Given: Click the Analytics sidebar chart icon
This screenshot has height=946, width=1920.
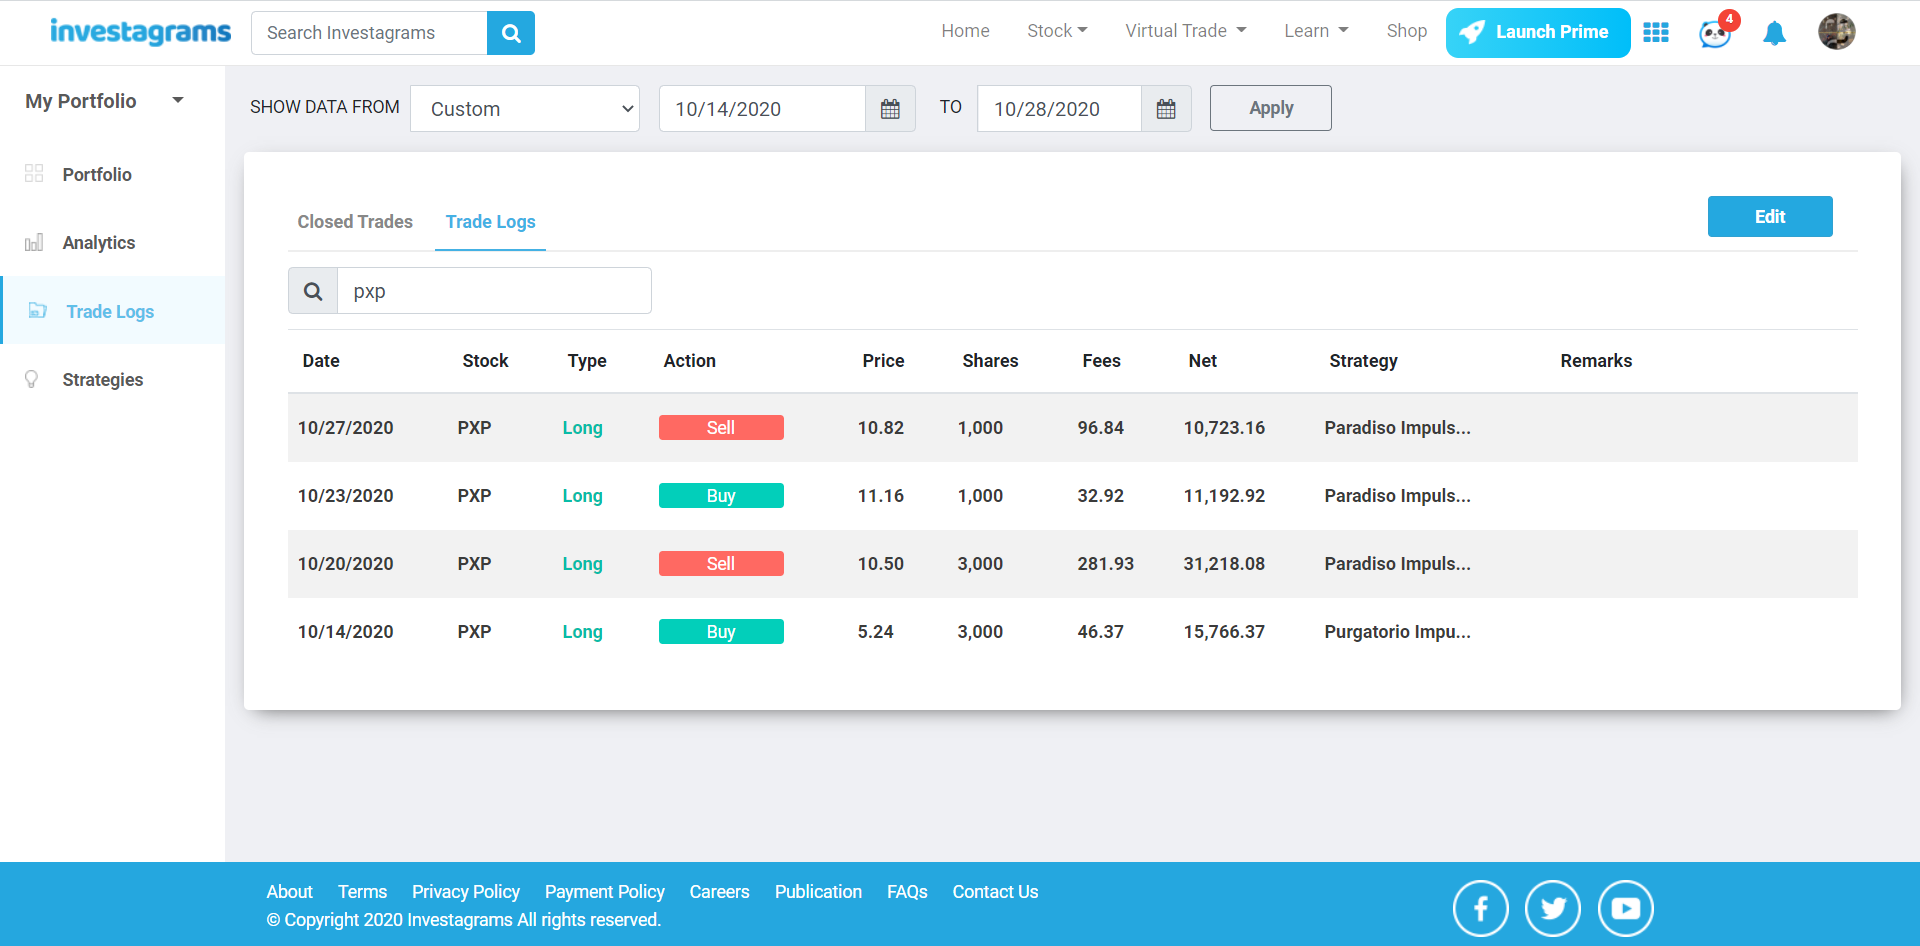Looking at the screenshot, I should click(x=34, y=242).
